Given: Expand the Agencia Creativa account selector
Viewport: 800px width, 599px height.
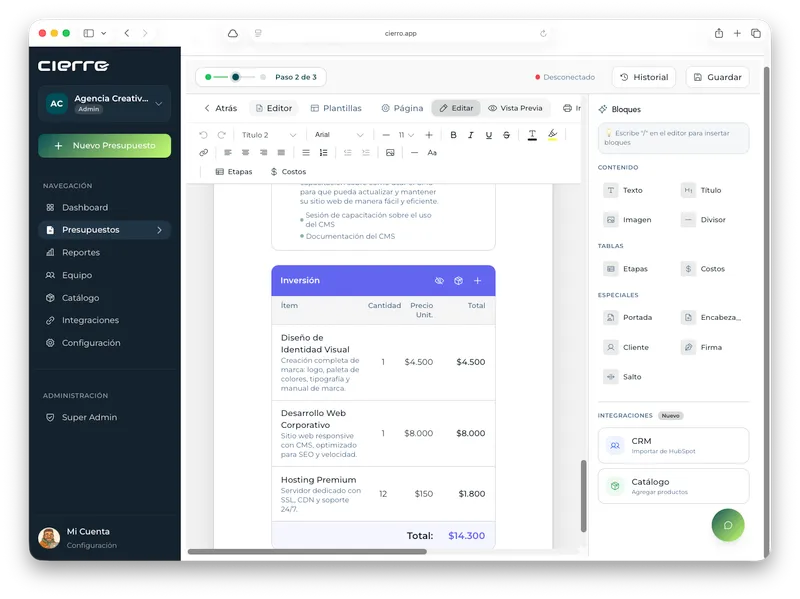Looking at the screenshot, I should (x=105, y=104).
